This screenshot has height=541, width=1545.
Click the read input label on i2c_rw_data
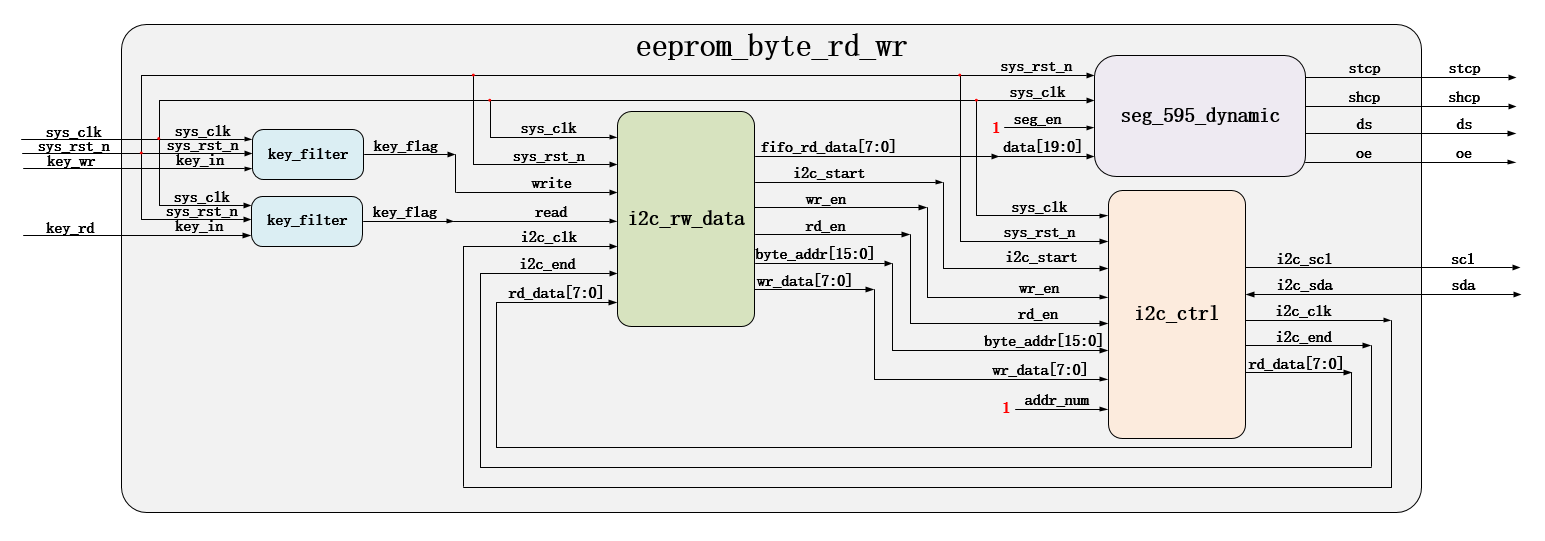click(551, 212)
